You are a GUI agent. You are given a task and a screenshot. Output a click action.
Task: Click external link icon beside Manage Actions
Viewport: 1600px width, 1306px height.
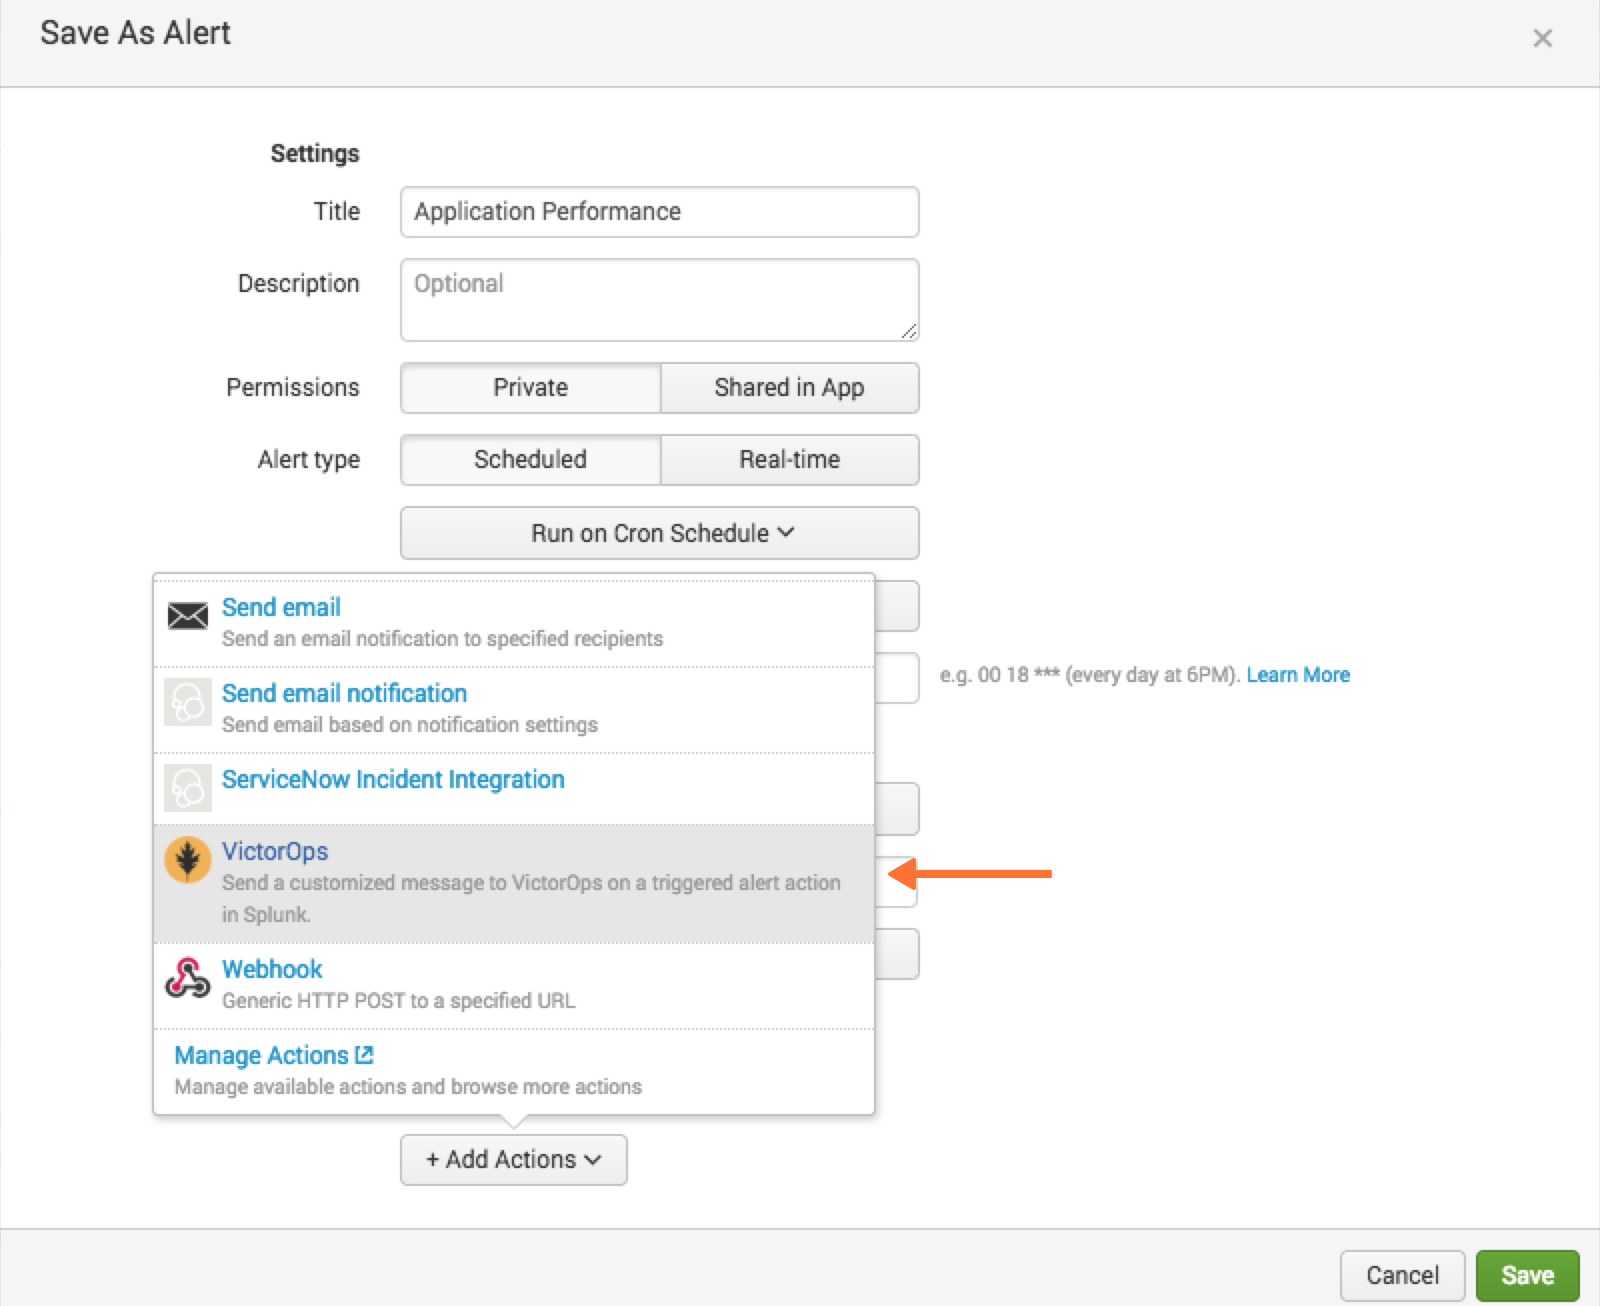(x=364, y=1054)
